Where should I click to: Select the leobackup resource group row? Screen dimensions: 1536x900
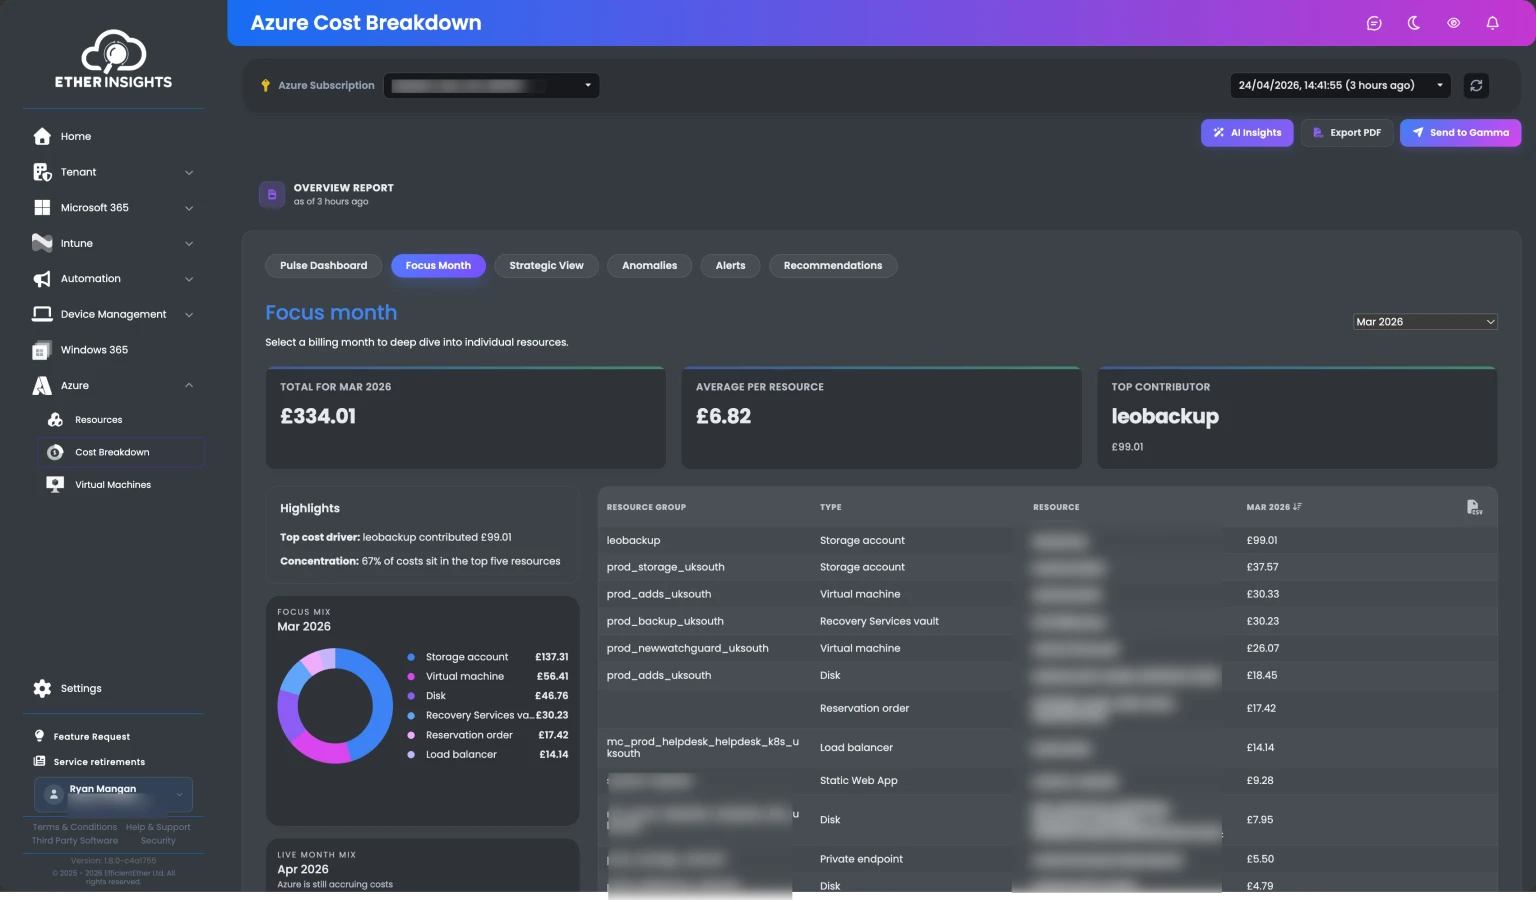coord(1047,540)
